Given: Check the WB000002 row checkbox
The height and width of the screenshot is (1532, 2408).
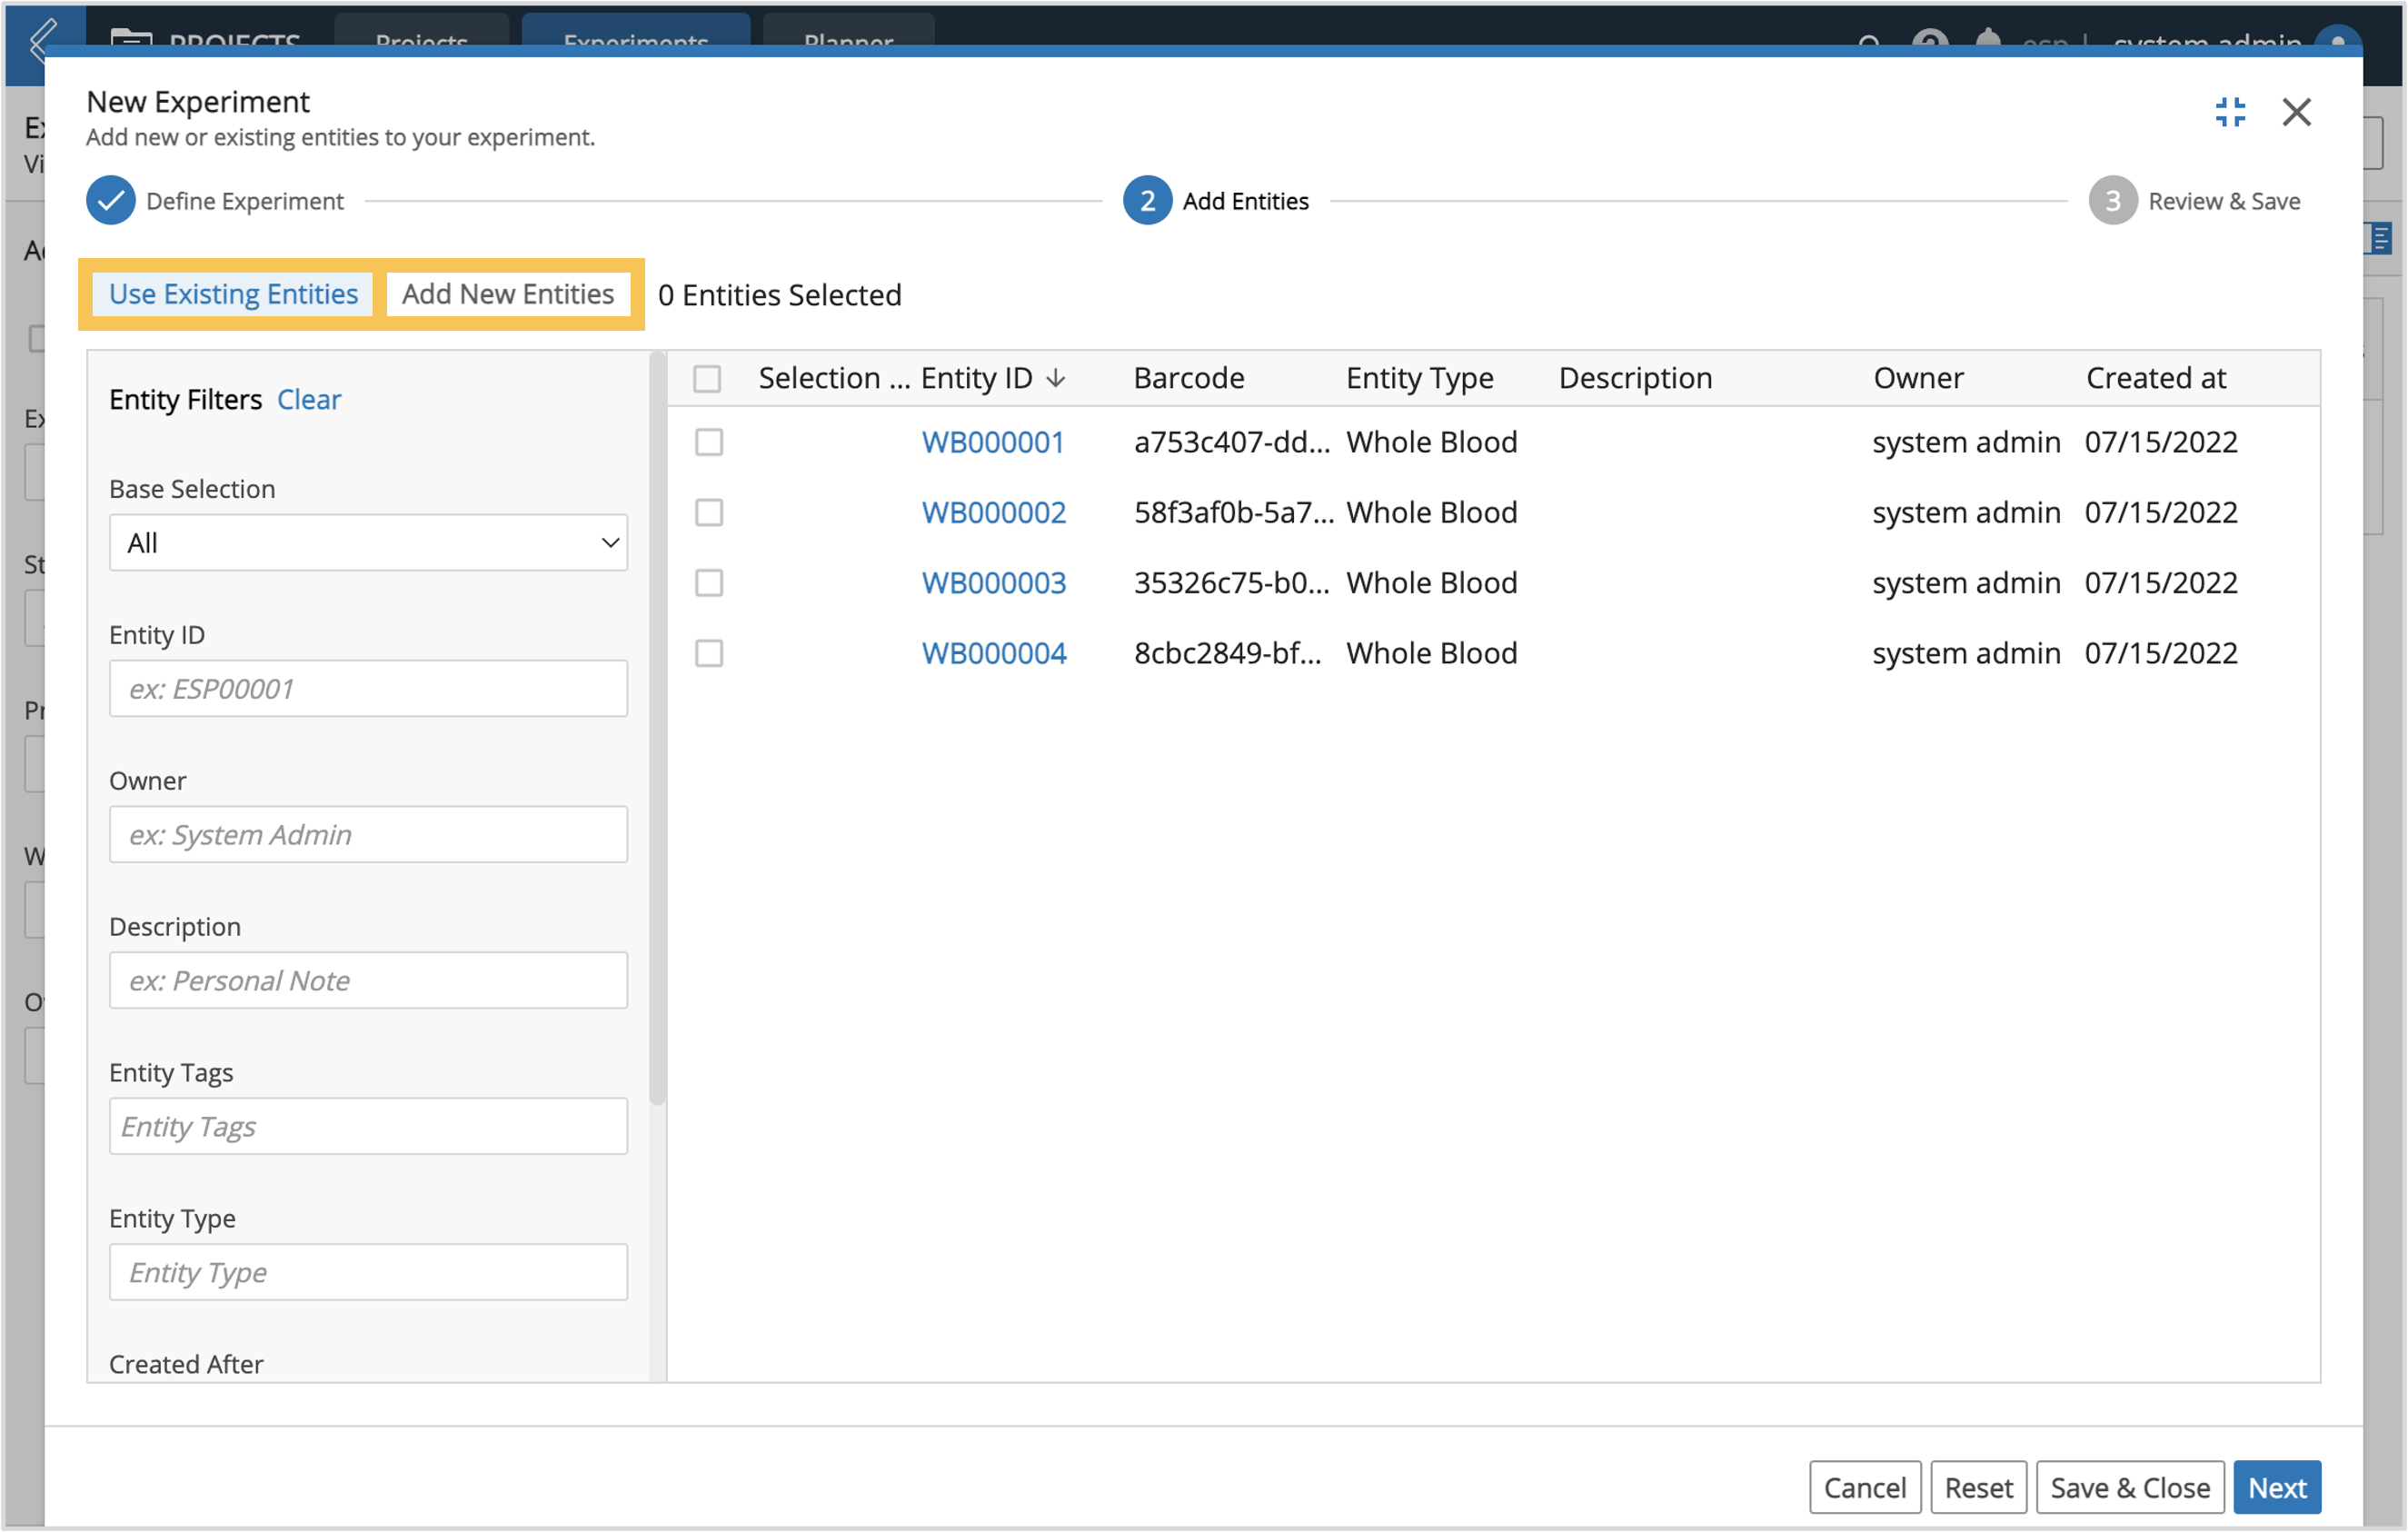Looking at the screenshot, I should click(709, 512).
